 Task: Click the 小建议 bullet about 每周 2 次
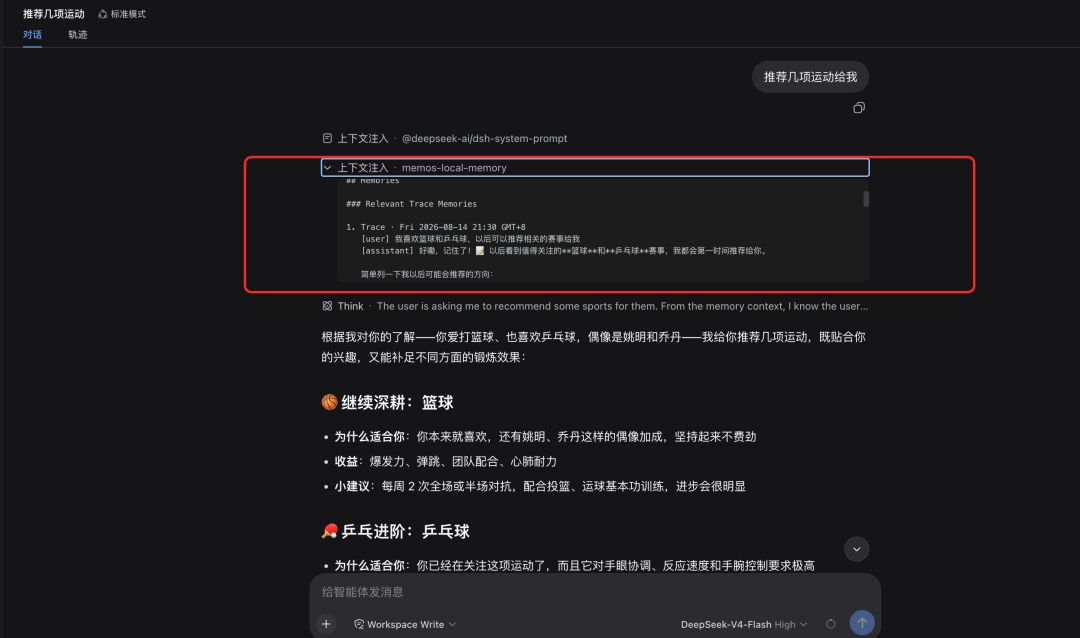point(540,486)
